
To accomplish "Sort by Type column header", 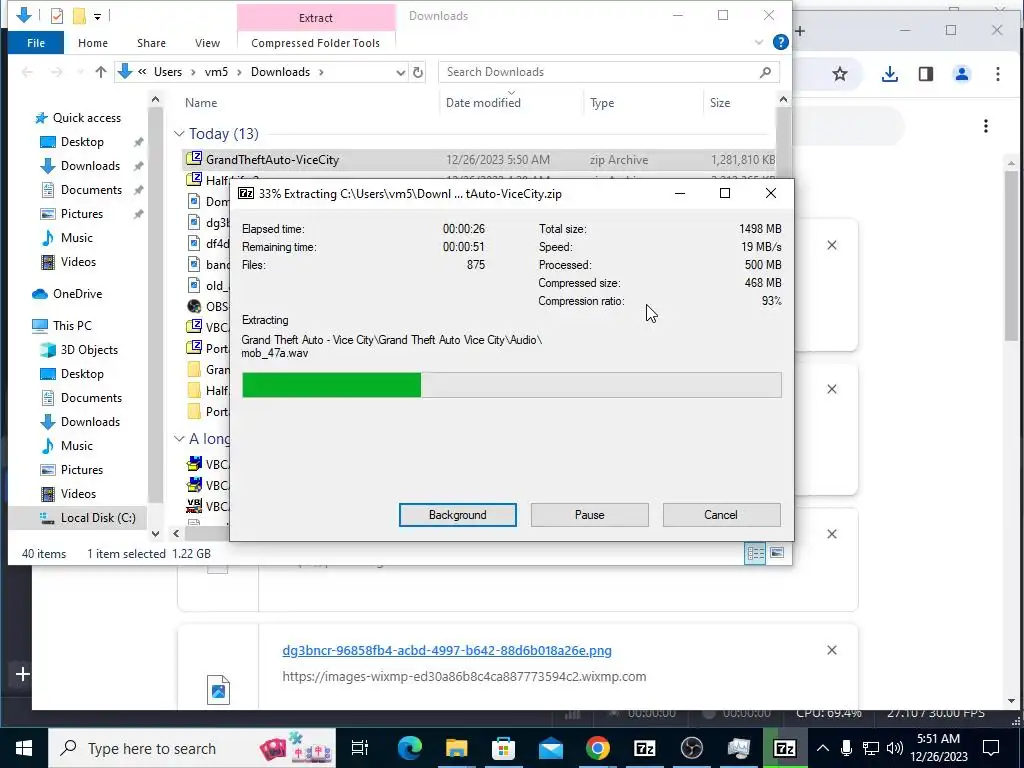I will pyautogui.click(x=601, y=103).
